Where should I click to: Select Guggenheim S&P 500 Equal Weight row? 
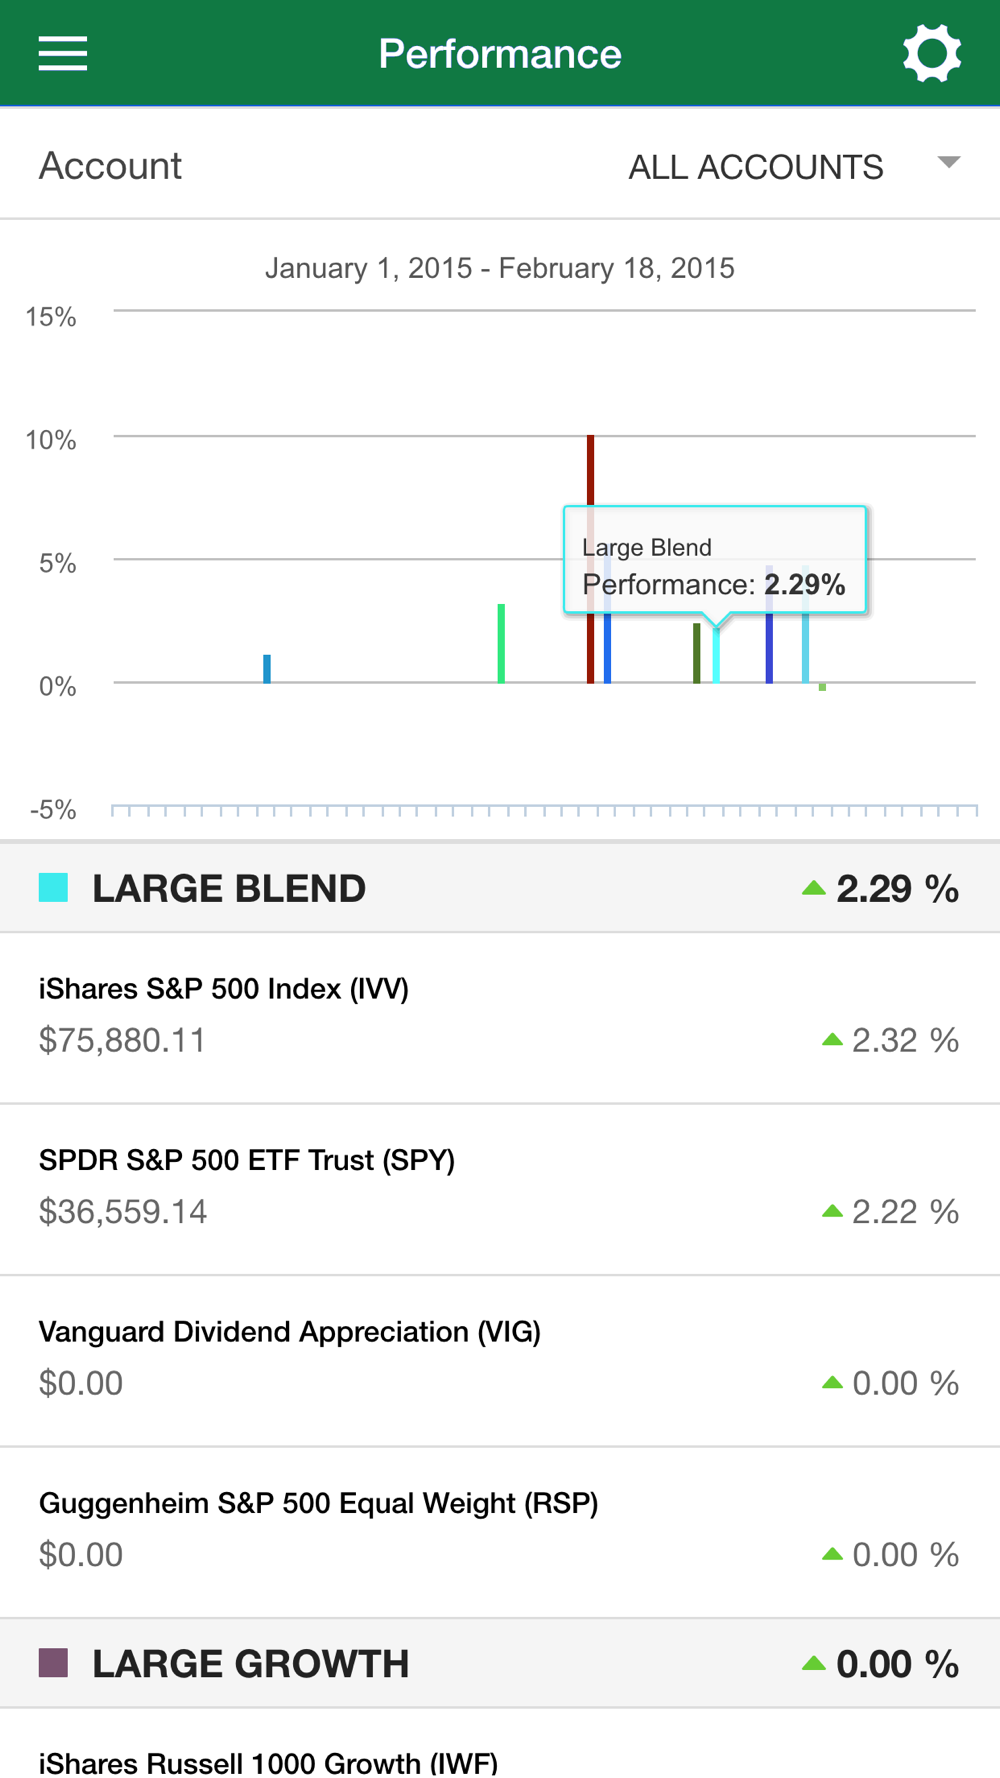[500, 1531]
